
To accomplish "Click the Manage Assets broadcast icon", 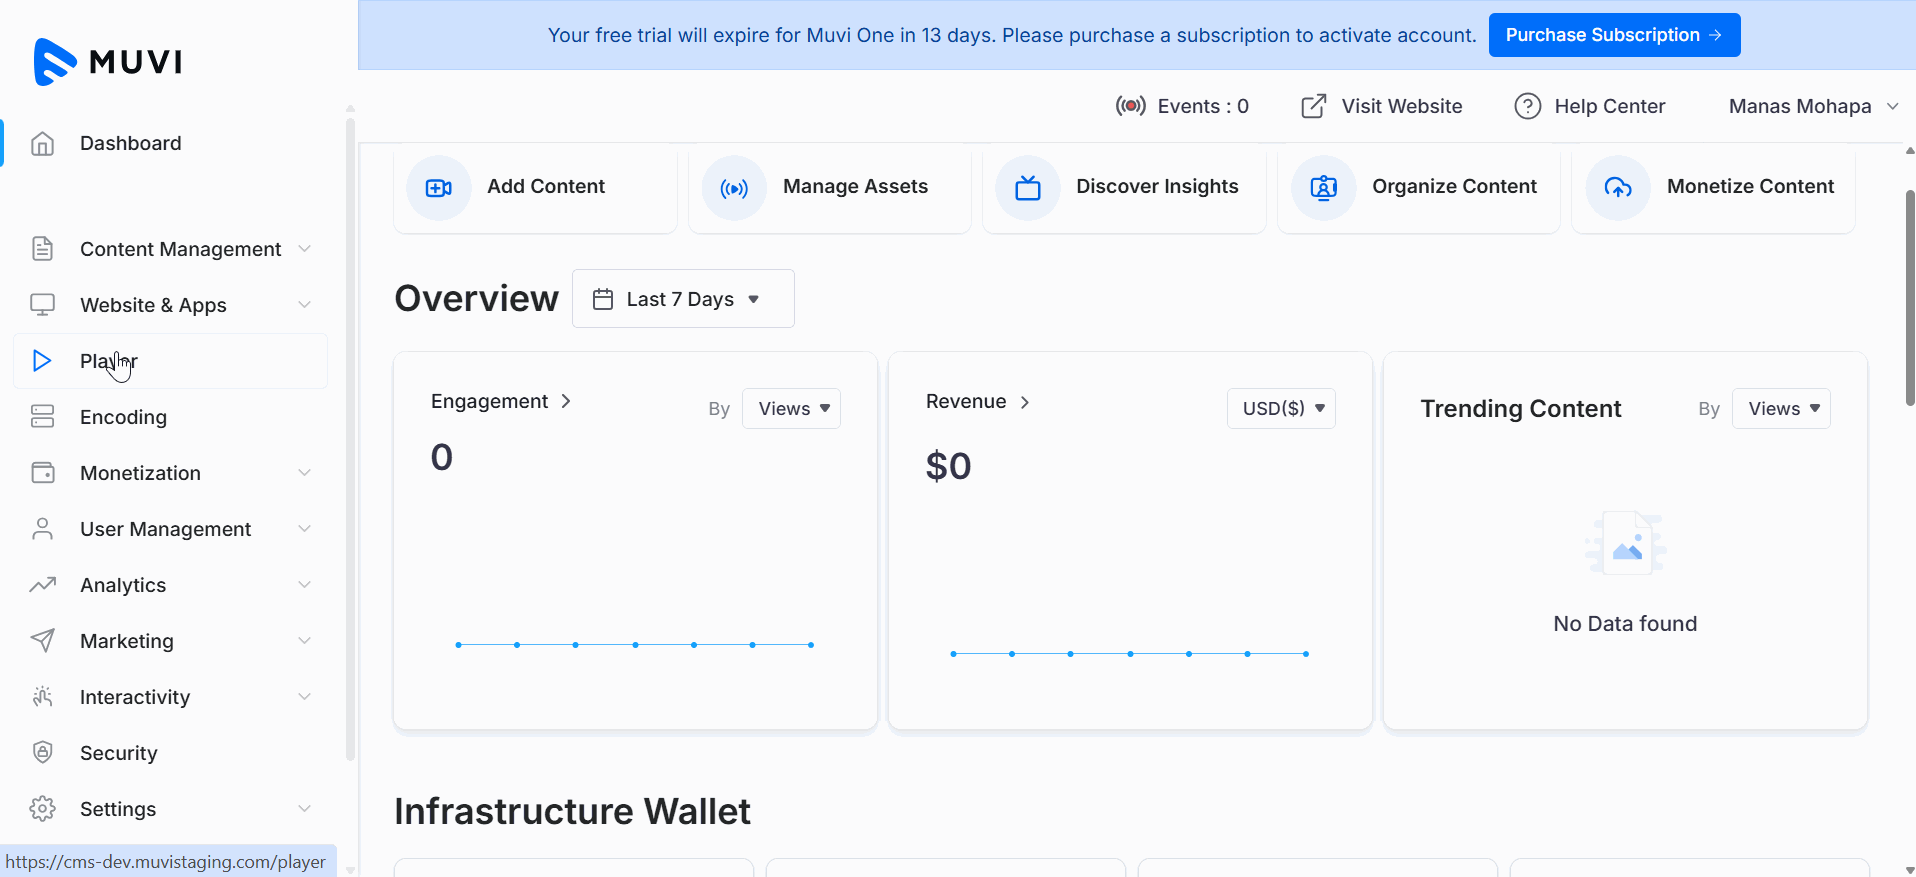I will pos(734,188).
